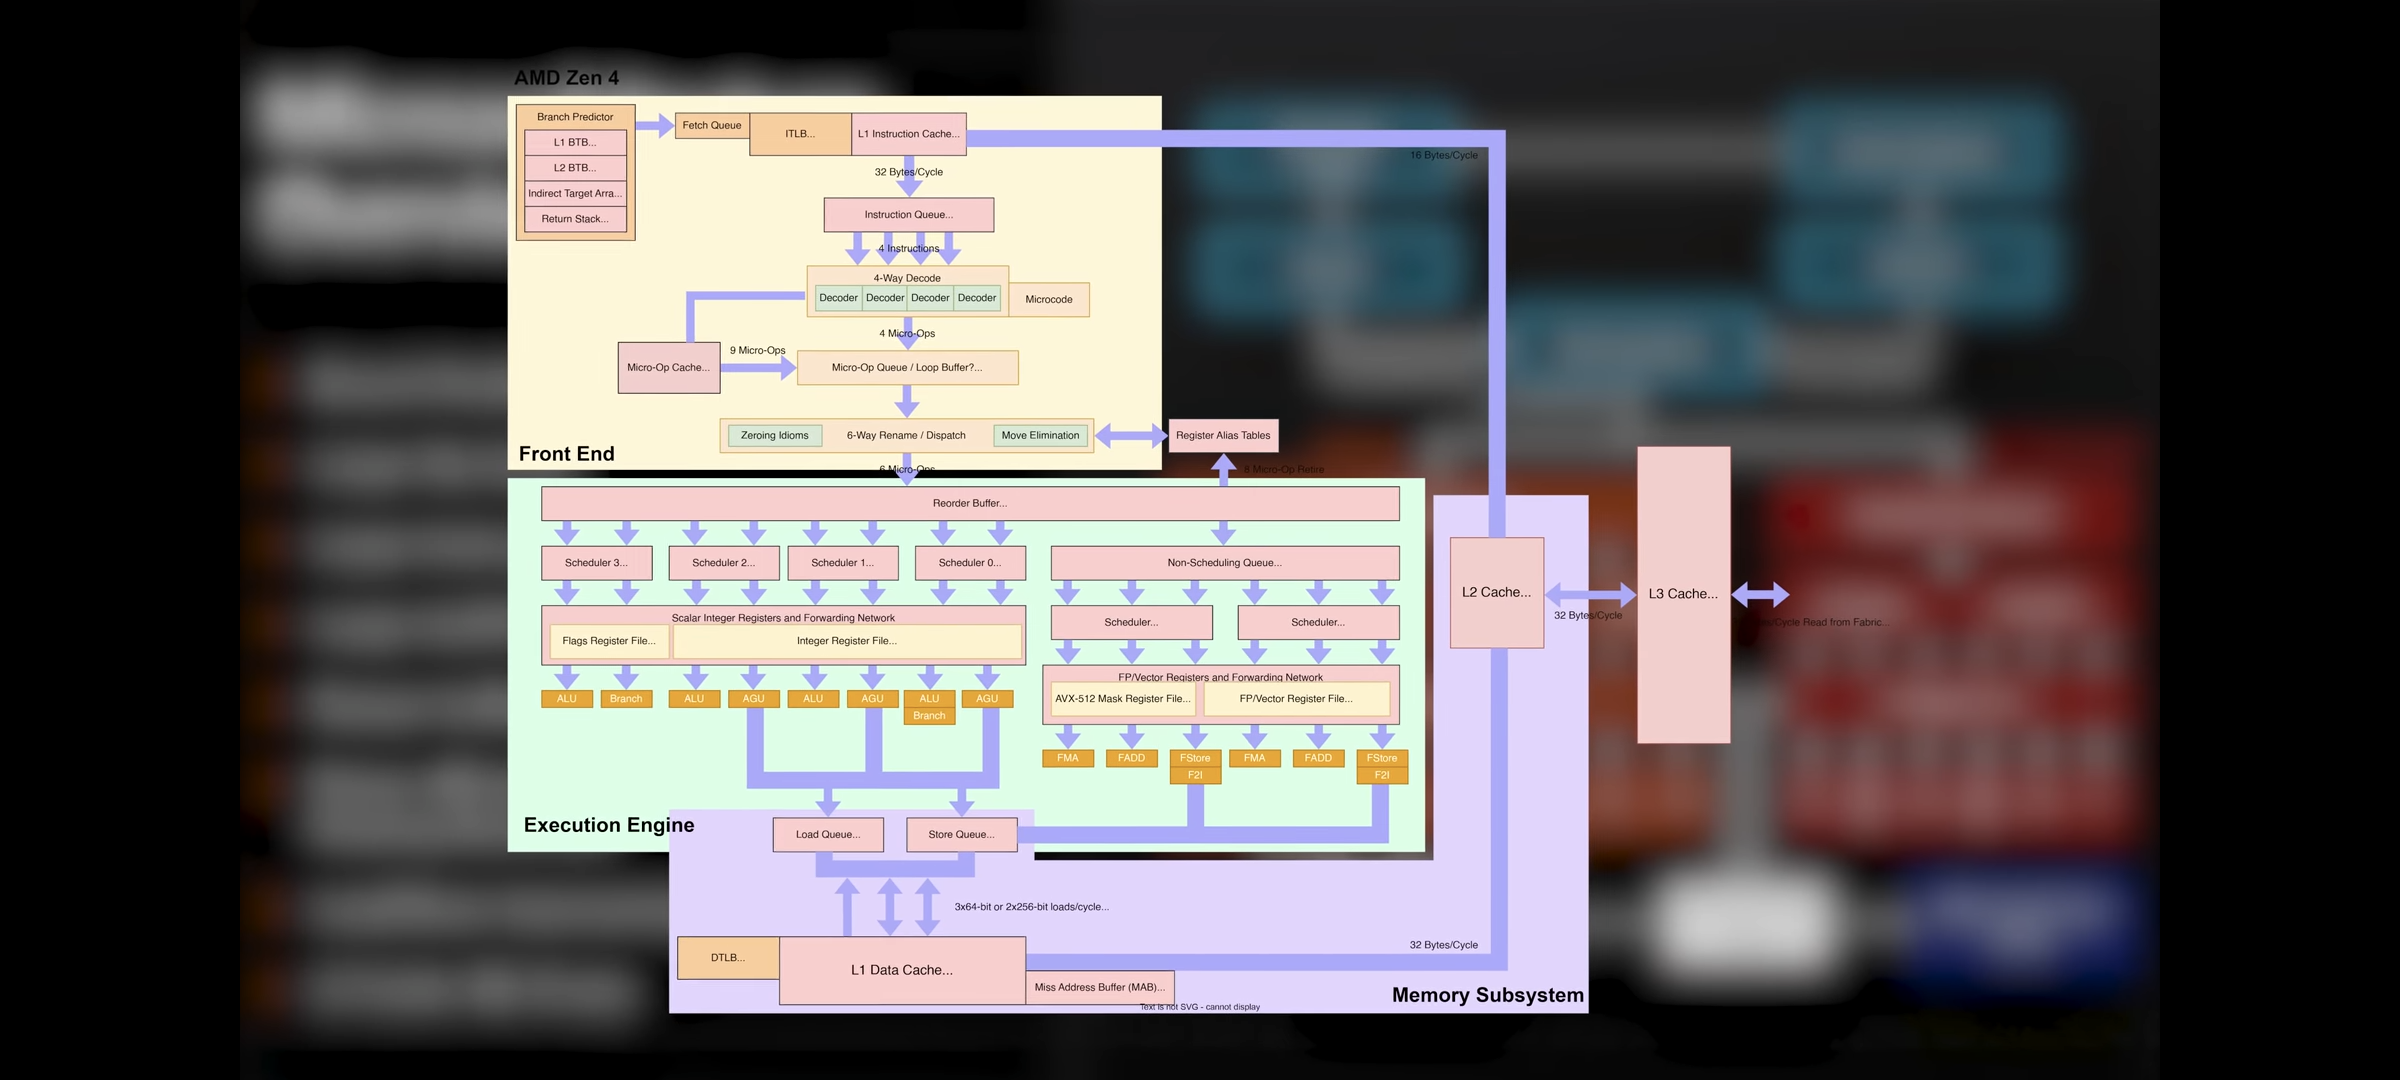Select the "Reorder Buffer..." bar

tap(970, 504)
